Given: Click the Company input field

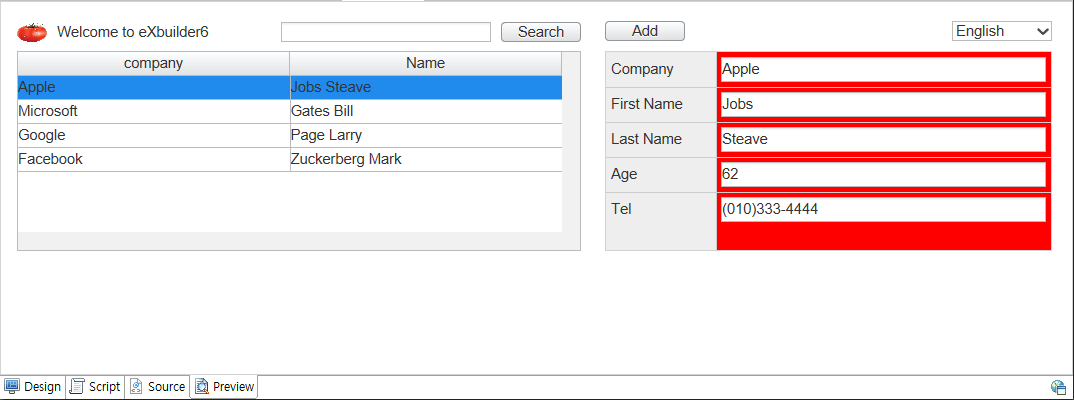Looking at the screenshot, I should pos(882,69).
